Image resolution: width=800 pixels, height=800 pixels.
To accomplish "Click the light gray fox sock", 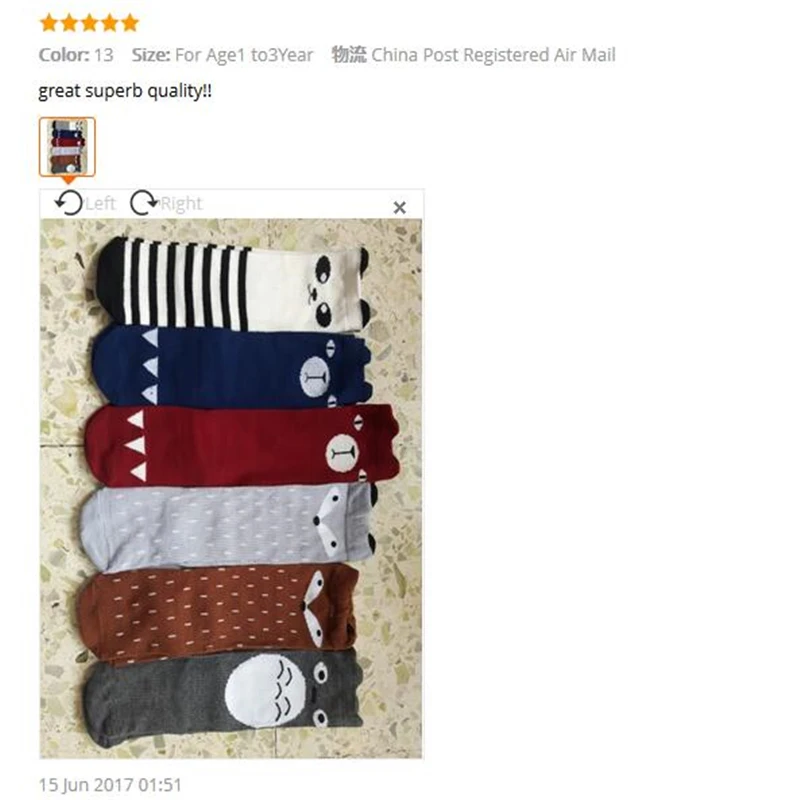I will click(229, 527).
